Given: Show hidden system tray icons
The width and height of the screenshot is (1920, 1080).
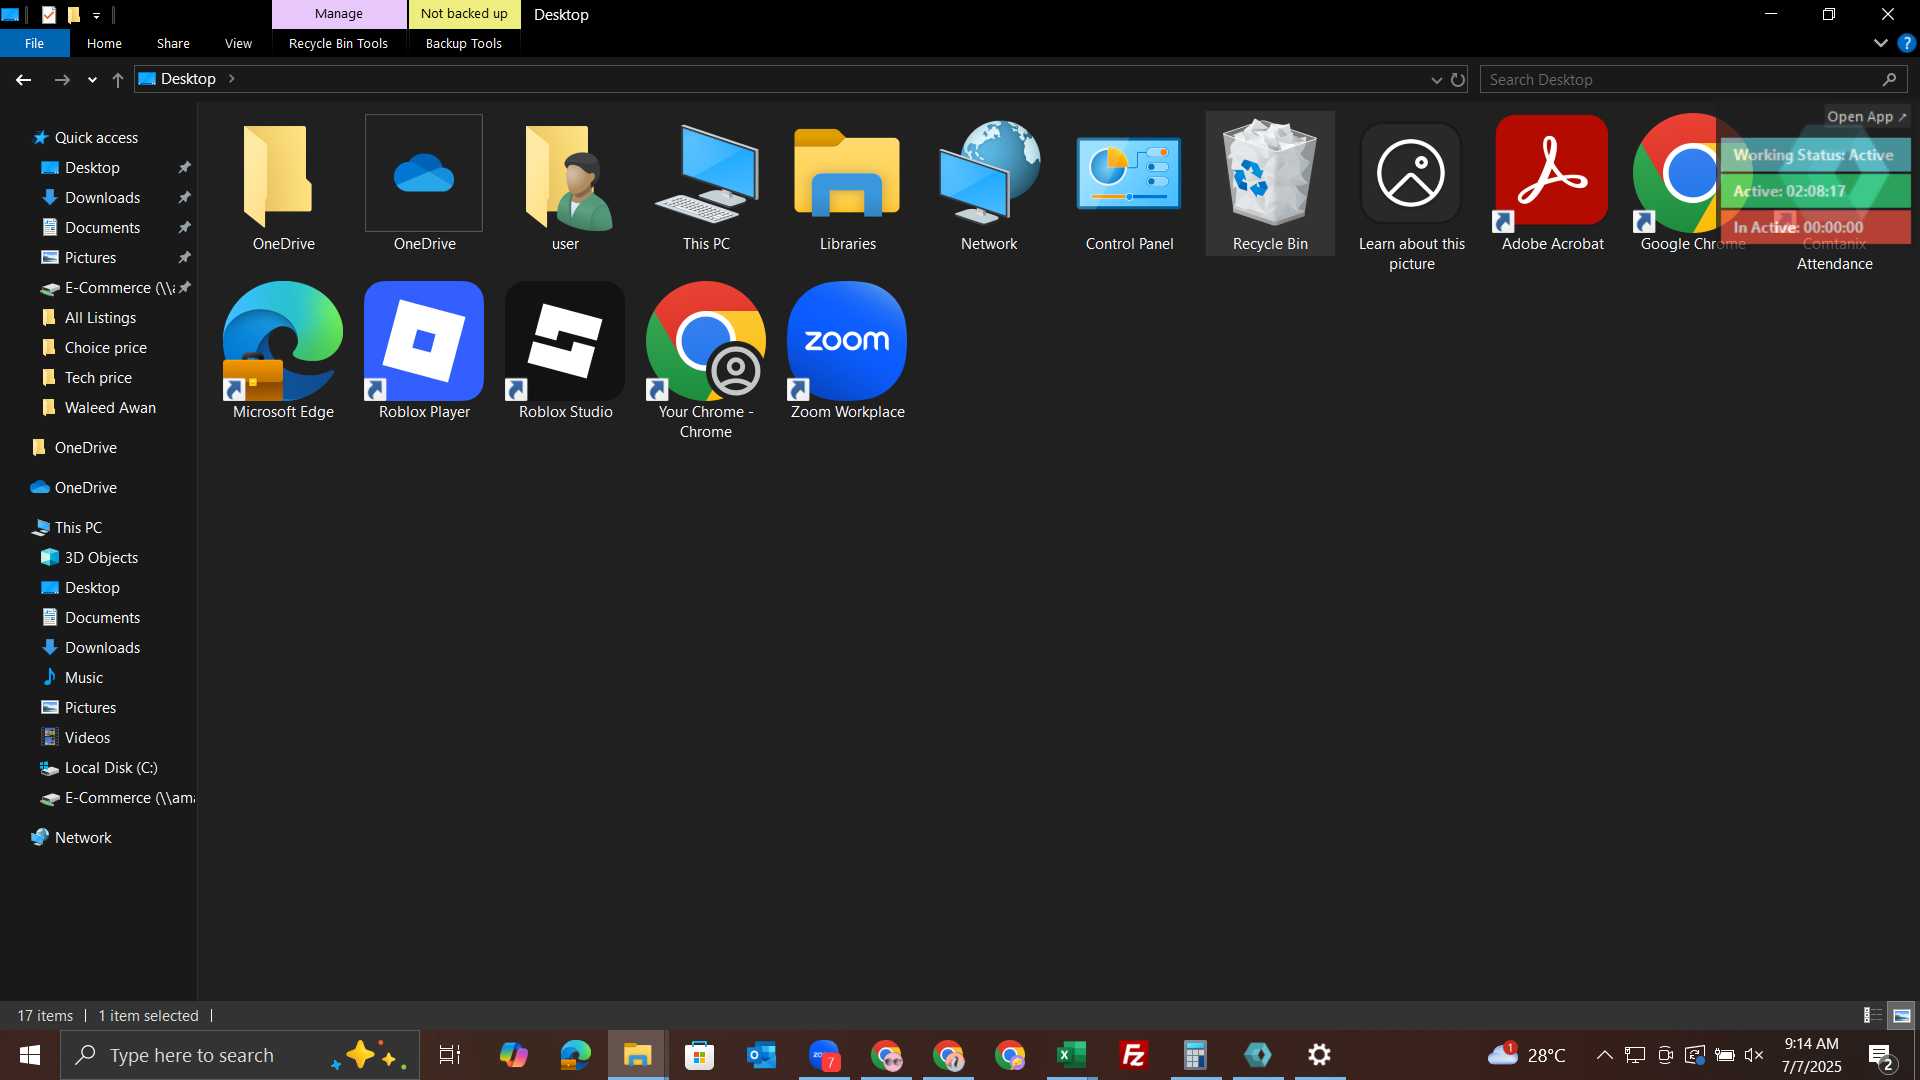Looking at the screenshot, I should 1604,1055.
